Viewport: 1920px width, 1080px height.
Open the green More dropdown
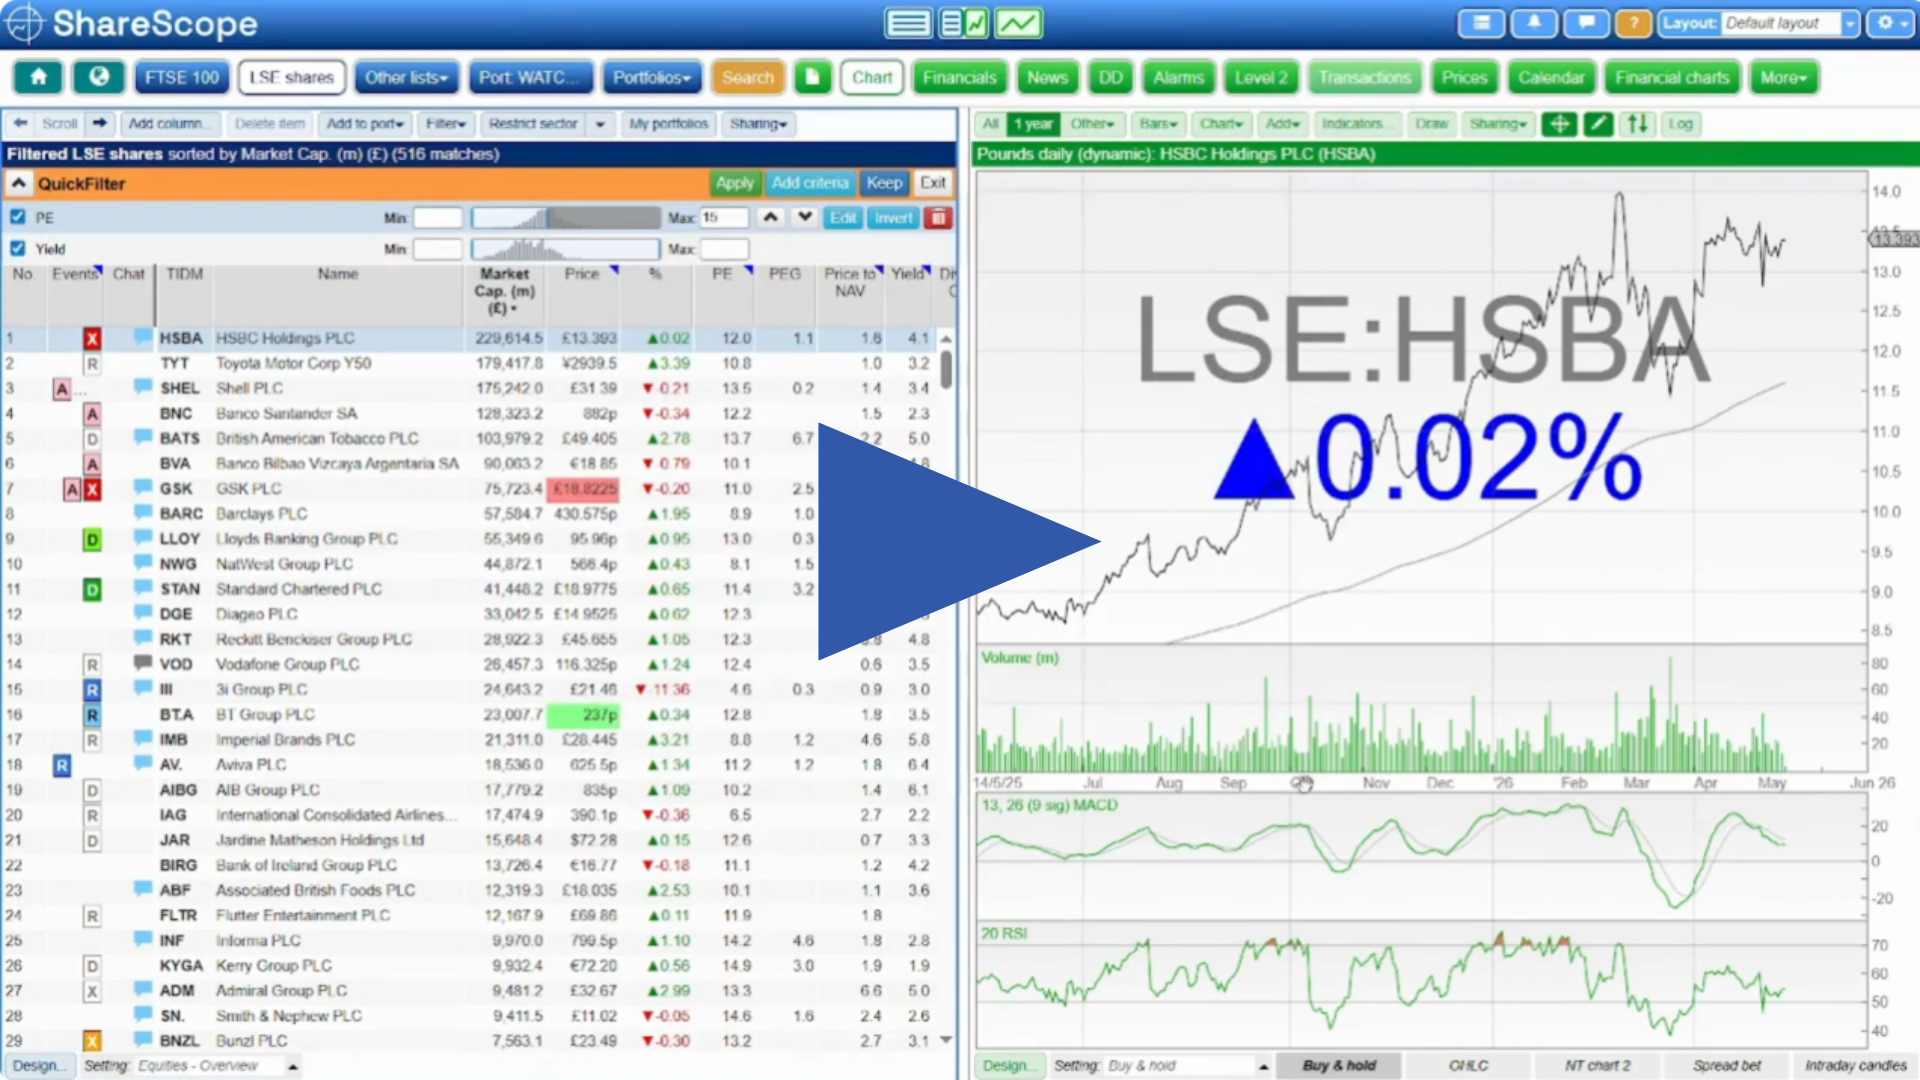point(1784,77)
